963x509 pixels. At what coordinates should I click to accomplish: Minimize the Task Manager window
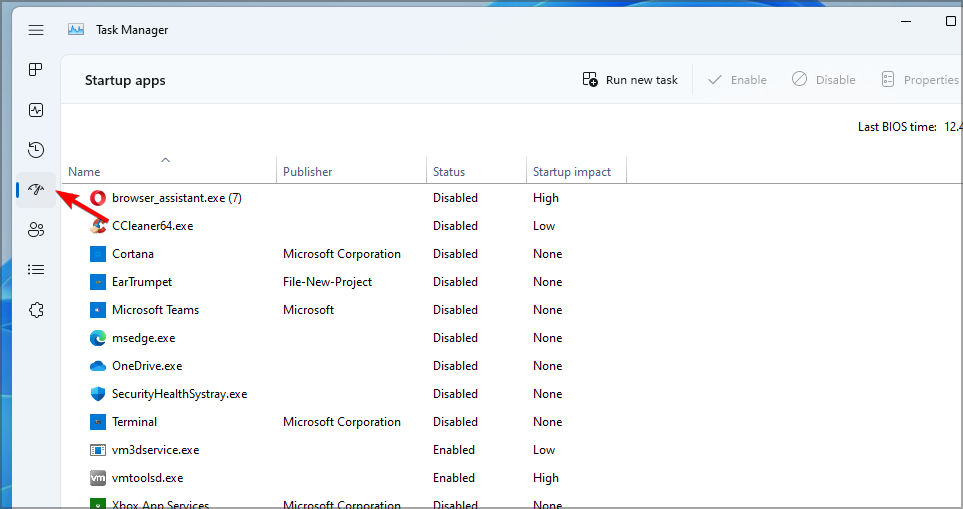906,21
